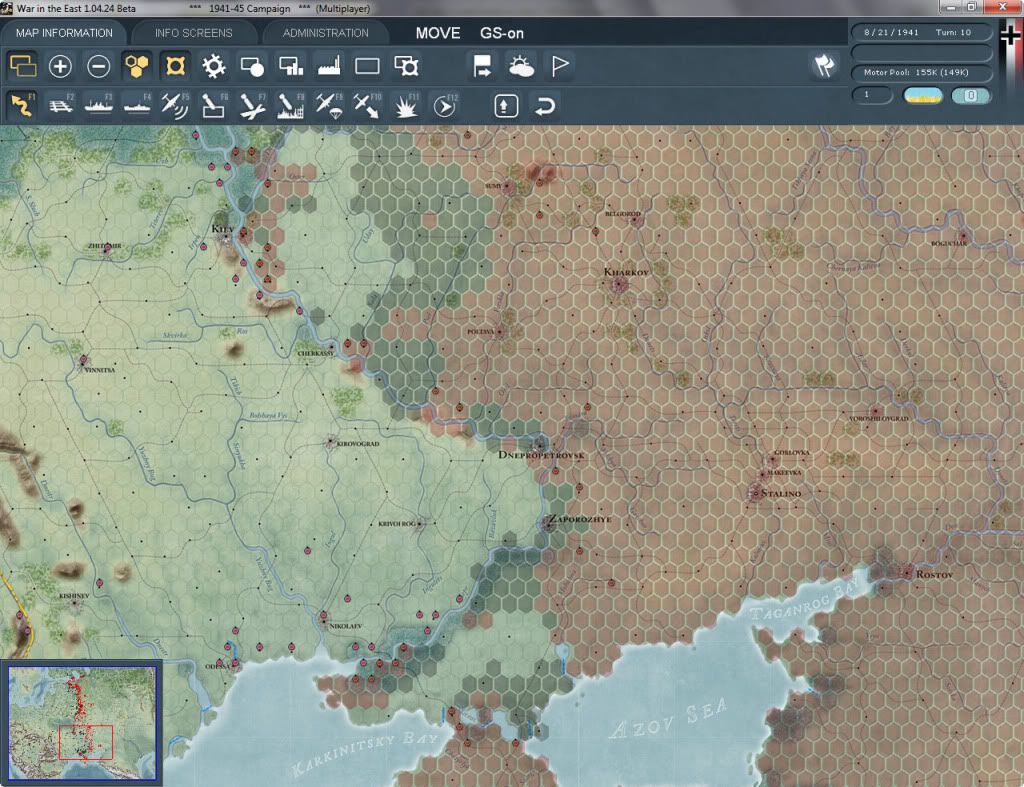
Task: Click the crossed double flags icon
Action: [x=824, y=66]
